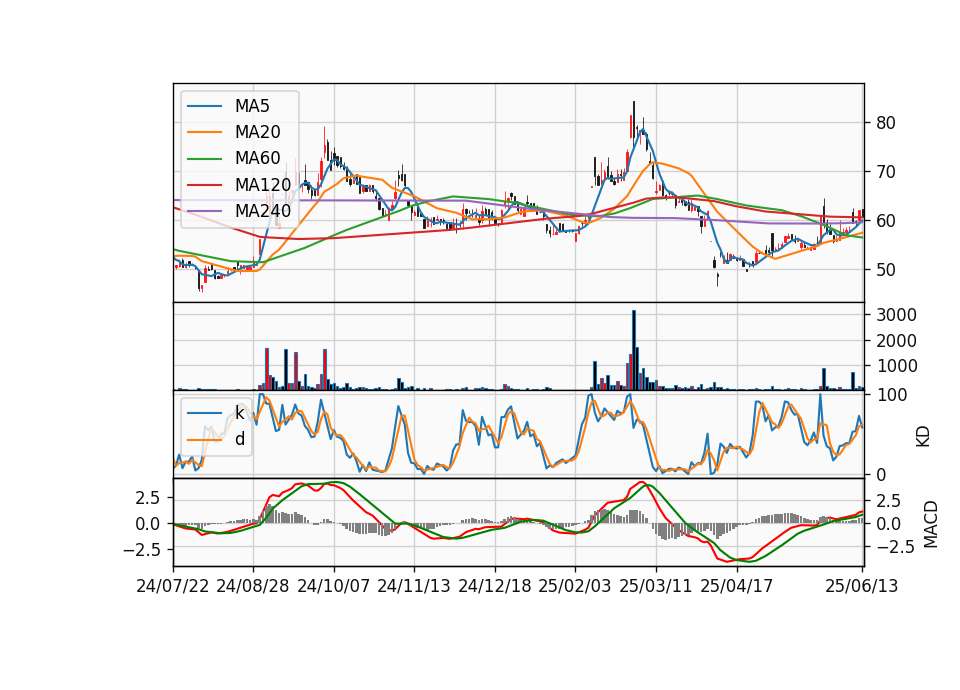960x690 pixels.
Task: Click the 25/02/03 date axis label
Action: click(x=575, y=586)
